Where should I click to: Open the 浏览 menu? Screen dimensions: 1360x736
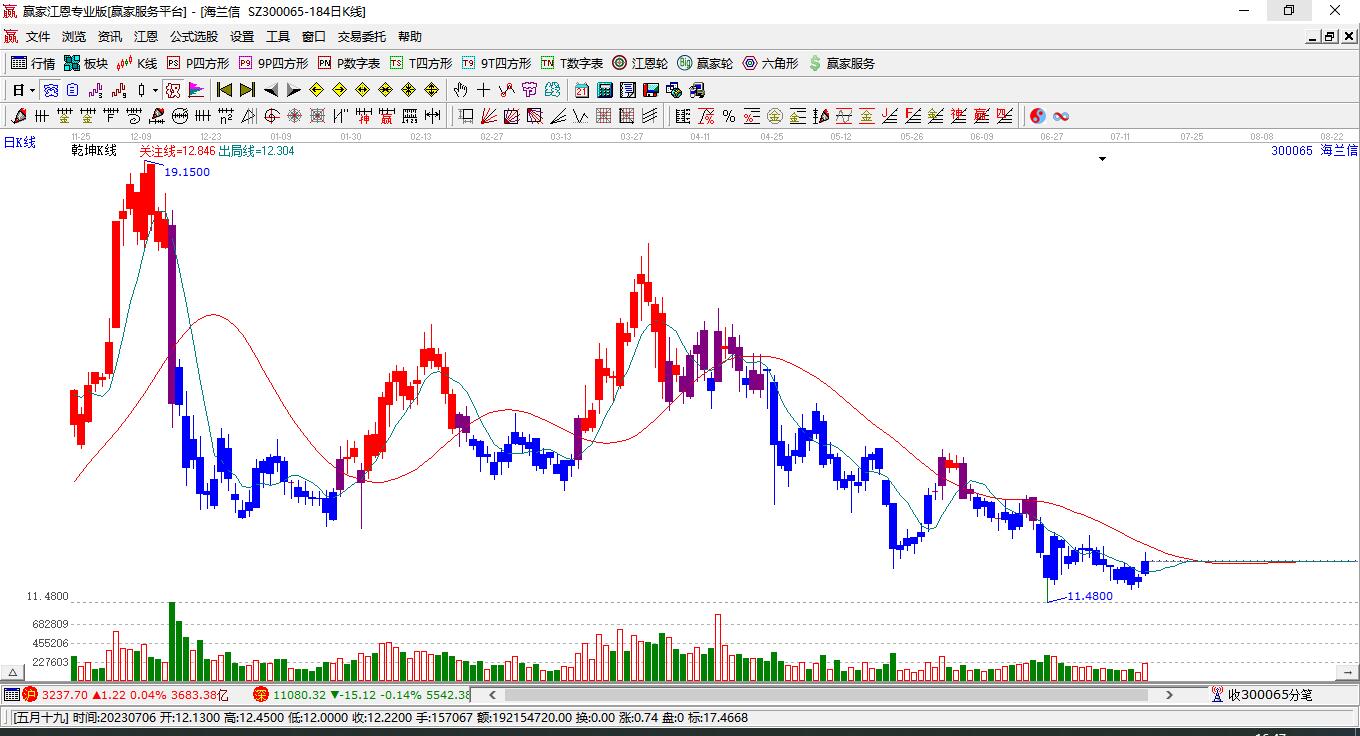[74, 36]
